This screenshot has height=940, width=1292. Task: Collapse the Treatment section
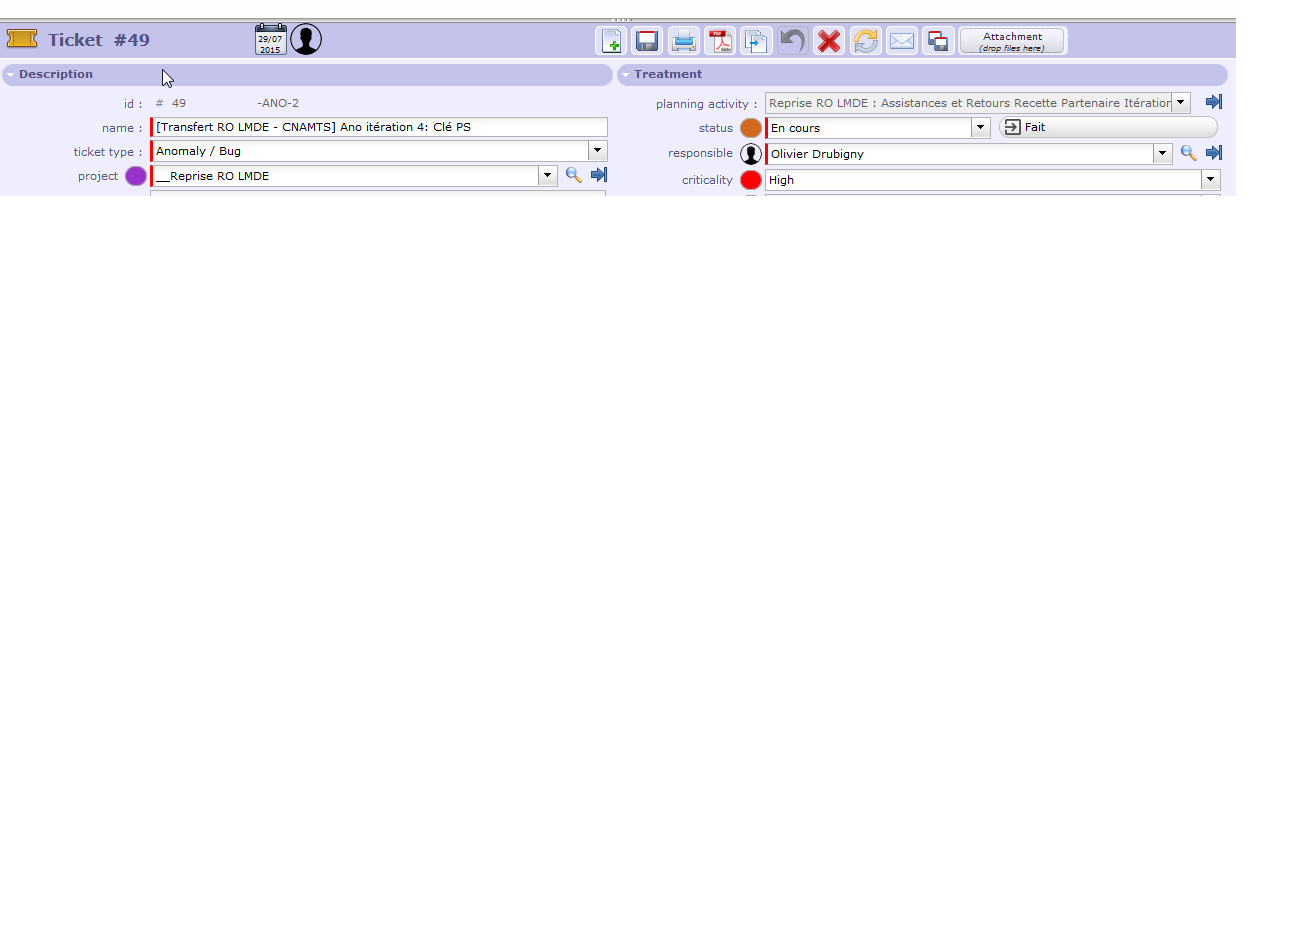[x=625, y=75]
